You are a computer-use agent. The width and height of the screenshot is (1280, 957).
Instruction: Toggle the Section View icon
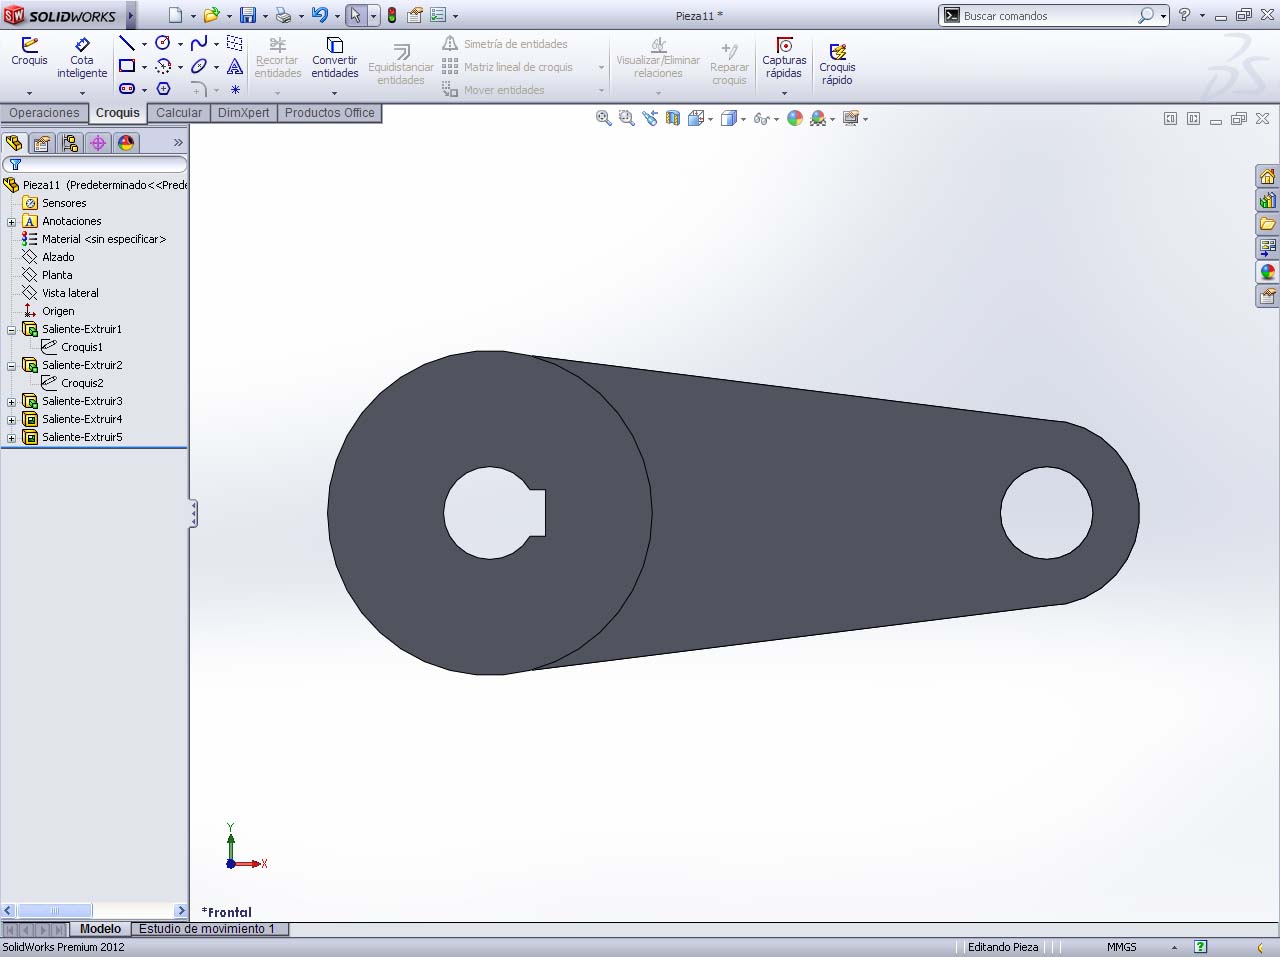(673, 118)
